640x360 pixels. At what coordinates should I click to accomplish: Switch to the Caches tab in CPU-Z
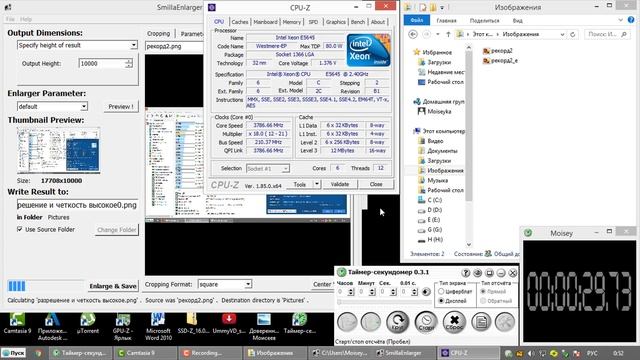pos(240,22)
